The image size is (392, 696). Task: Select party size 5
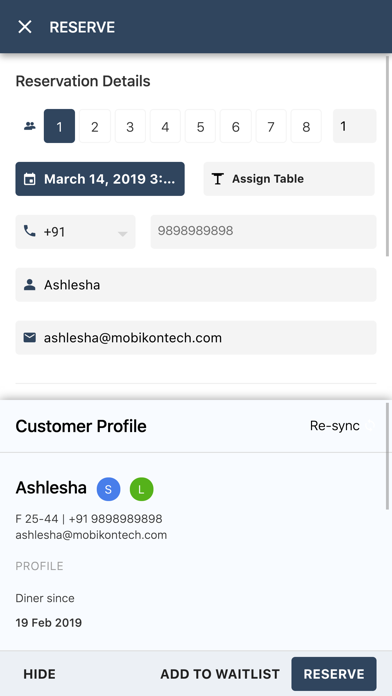200,127
